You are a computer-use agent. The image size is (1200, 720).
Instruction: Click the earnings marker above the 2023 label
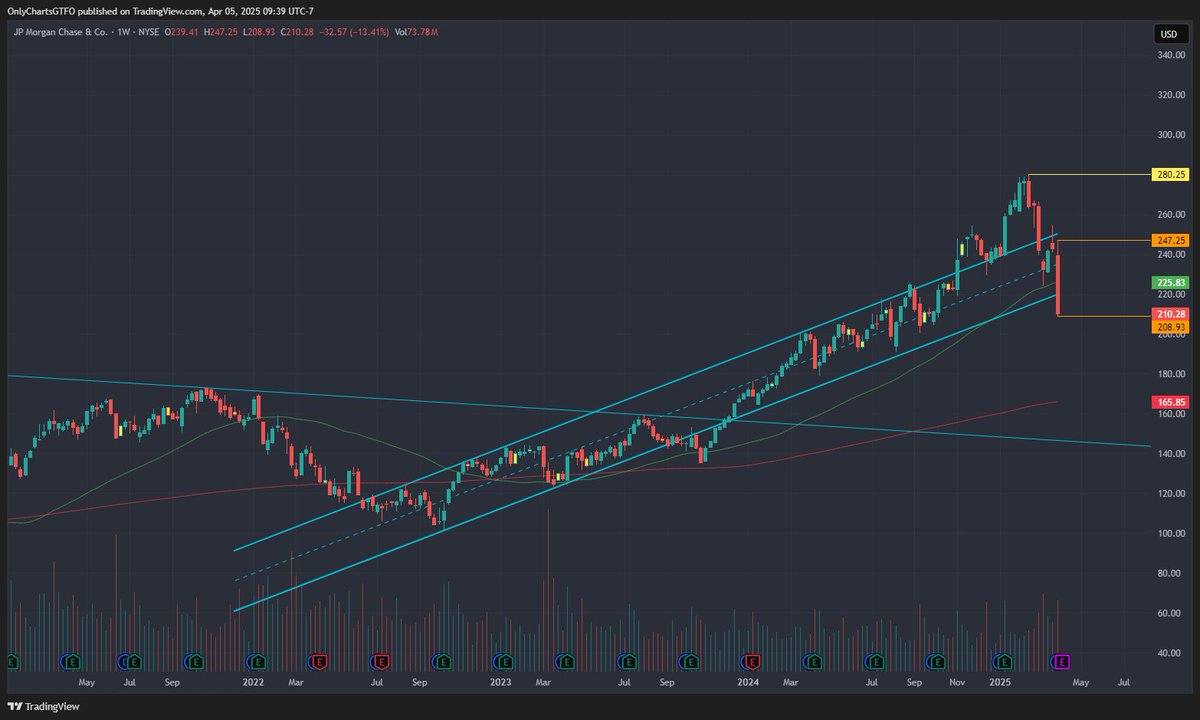(505, 661)
